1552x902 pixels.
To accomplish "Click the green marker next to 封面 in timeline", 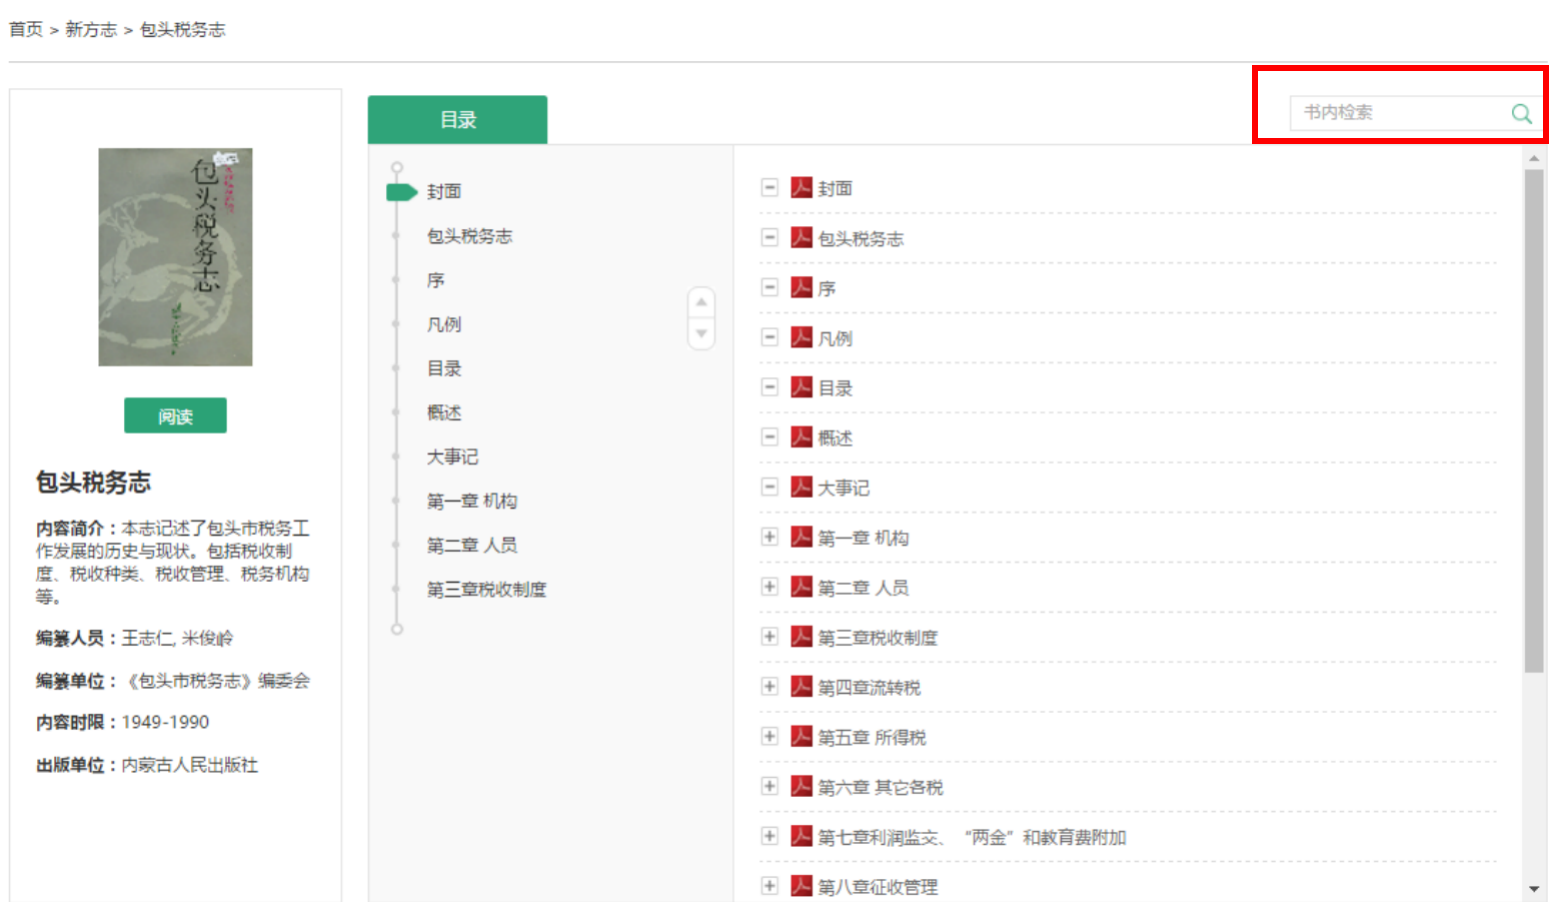I will coord(401,192).
